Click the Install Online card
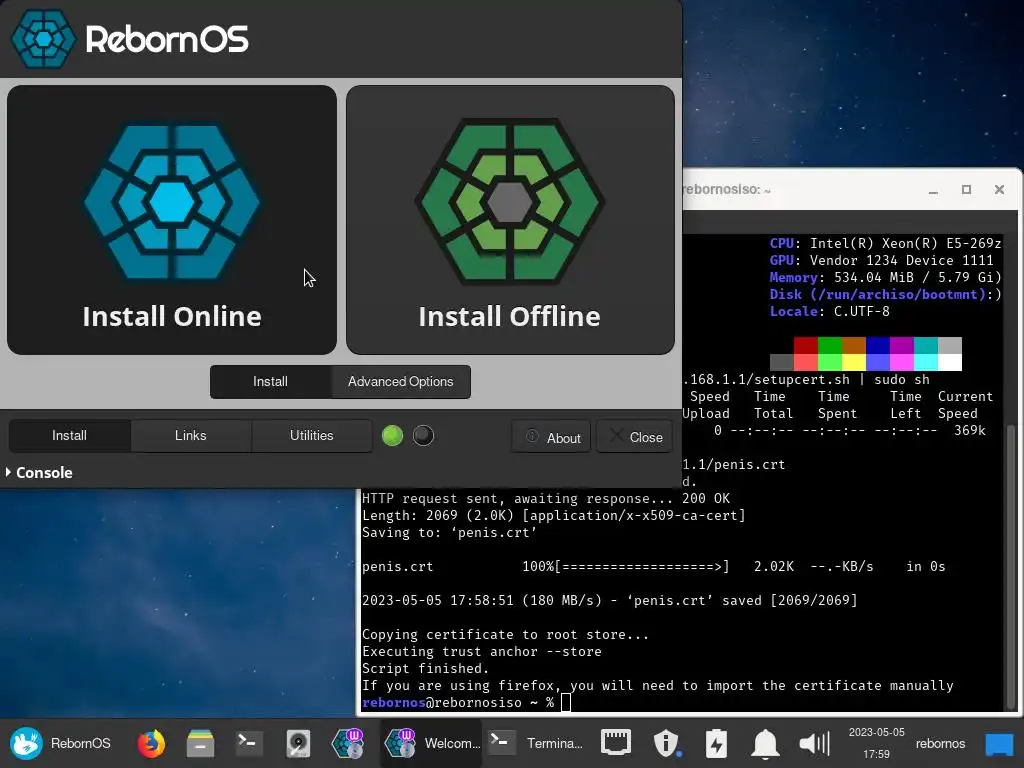Viewport: 1024px width, 768px height. coord(172,220)
